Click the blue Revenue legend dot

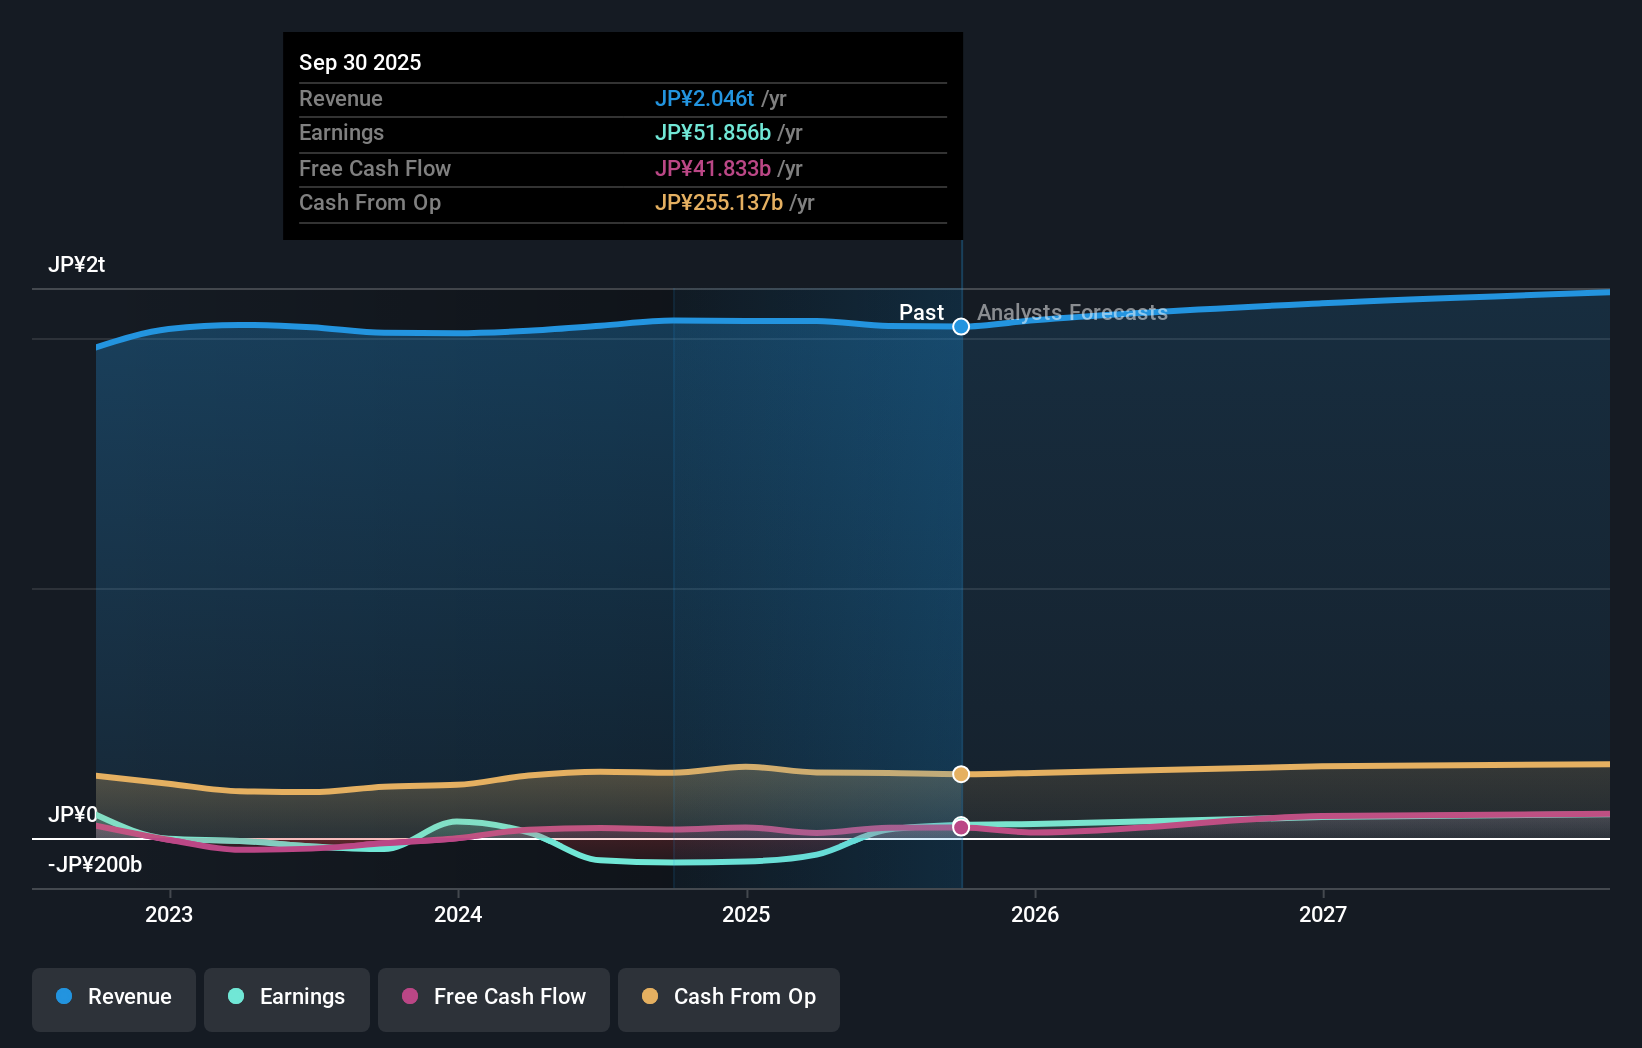pos(62,997)
